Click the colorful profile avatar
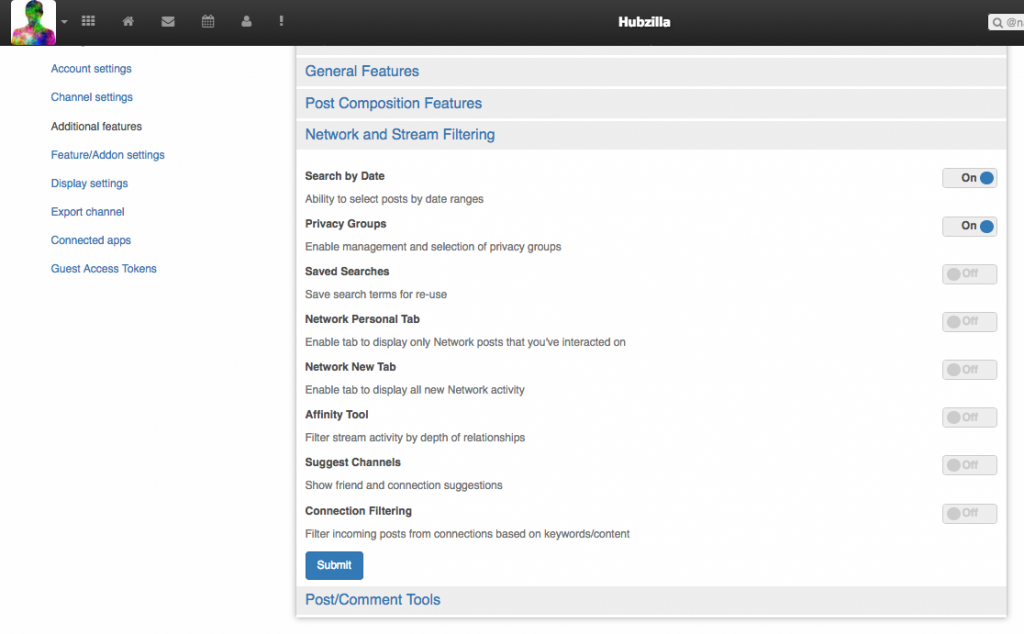Viewport: 1024px width, 634px height. (33, 23)
